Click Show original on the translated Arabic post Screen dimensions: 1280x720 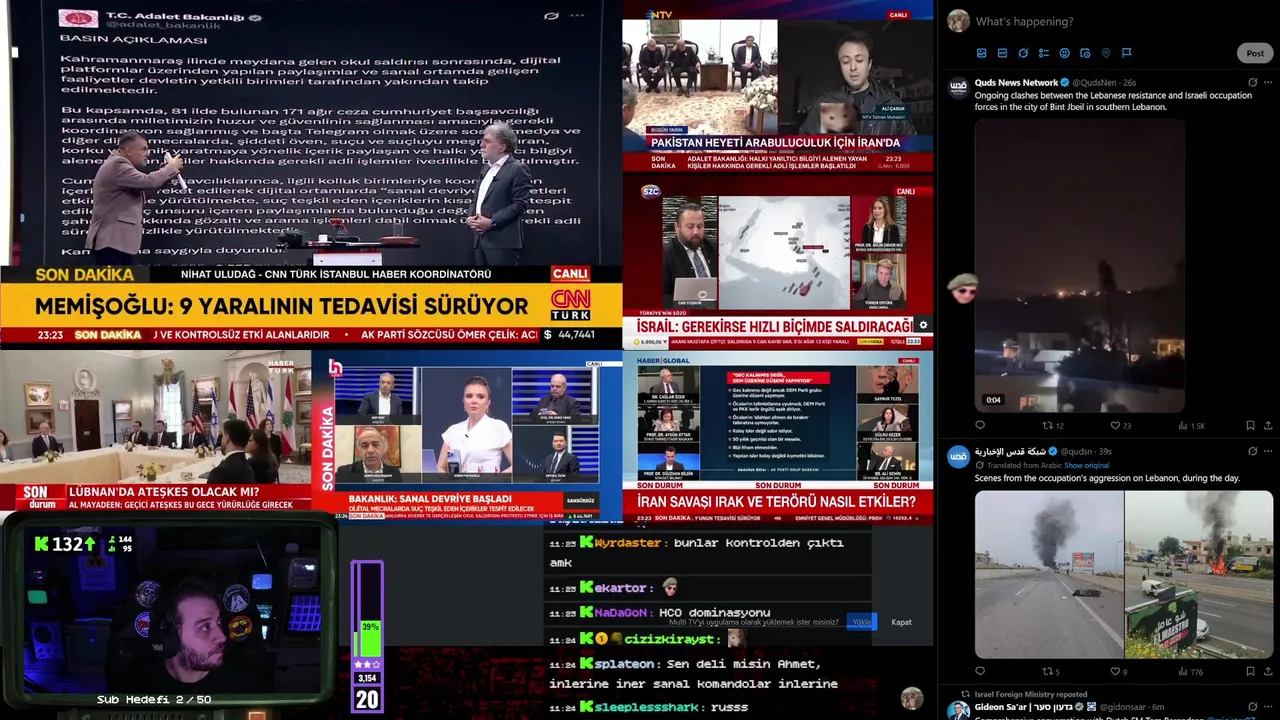click(x=1086, y=465)
